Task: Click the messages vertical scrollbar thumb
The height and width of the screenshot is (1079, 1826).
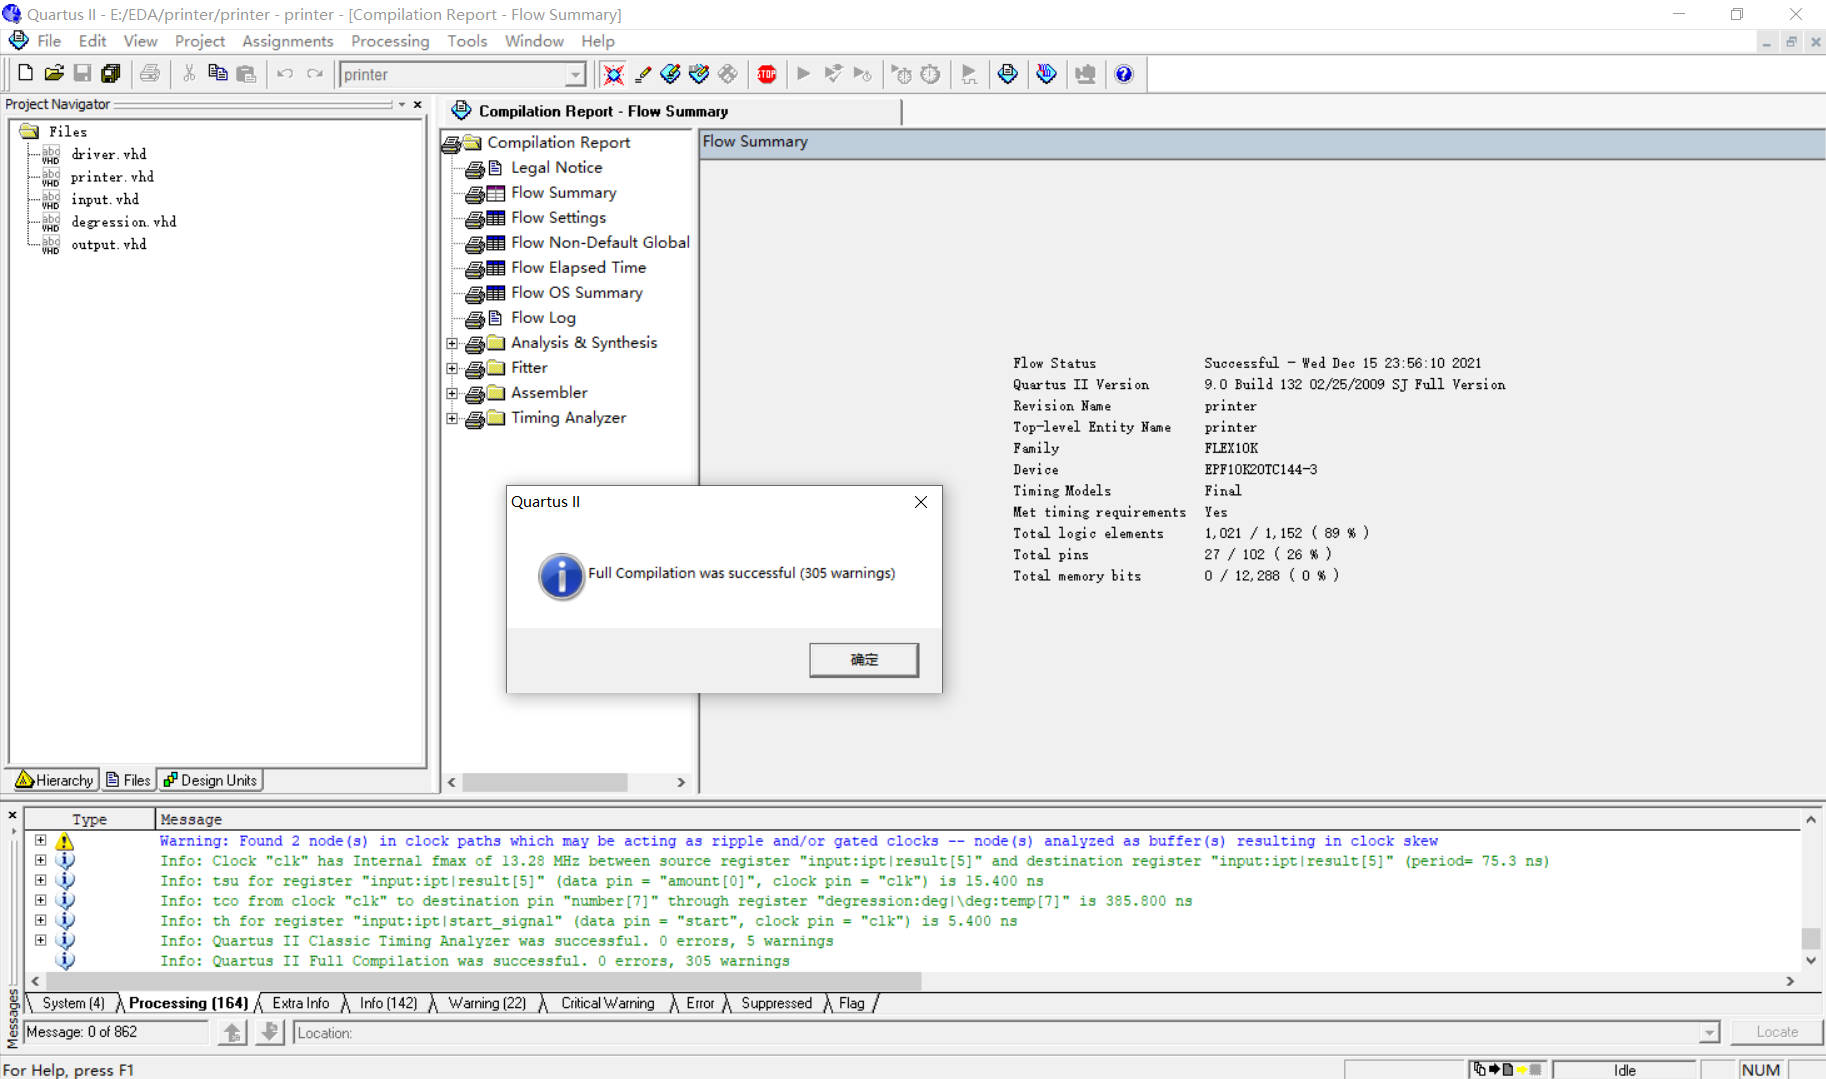Action: (x=1810, y=938)
